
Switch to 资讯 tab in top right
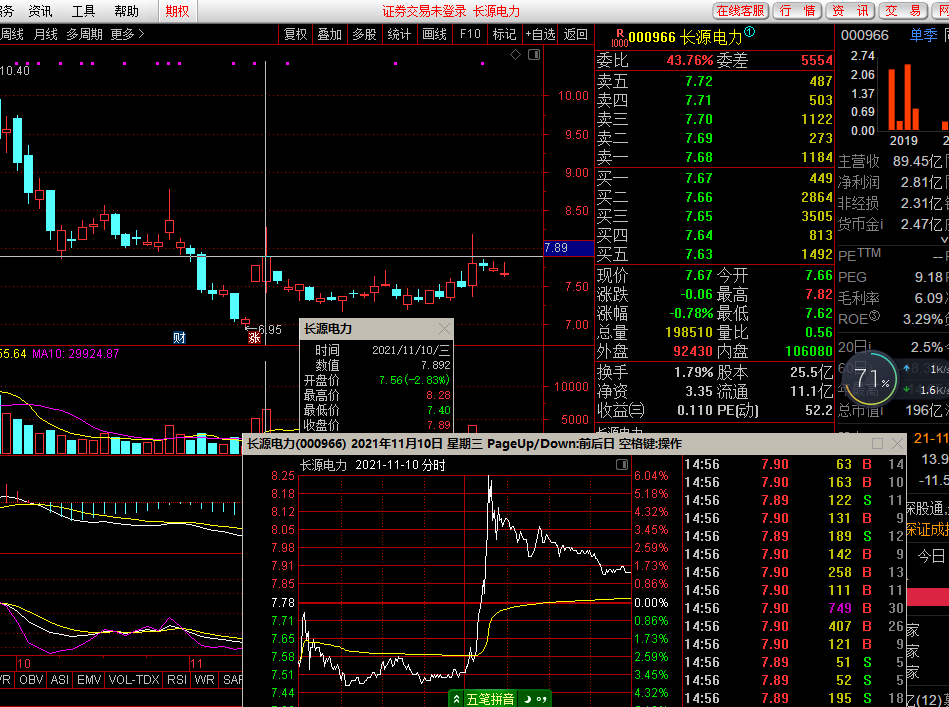[850, 11]
